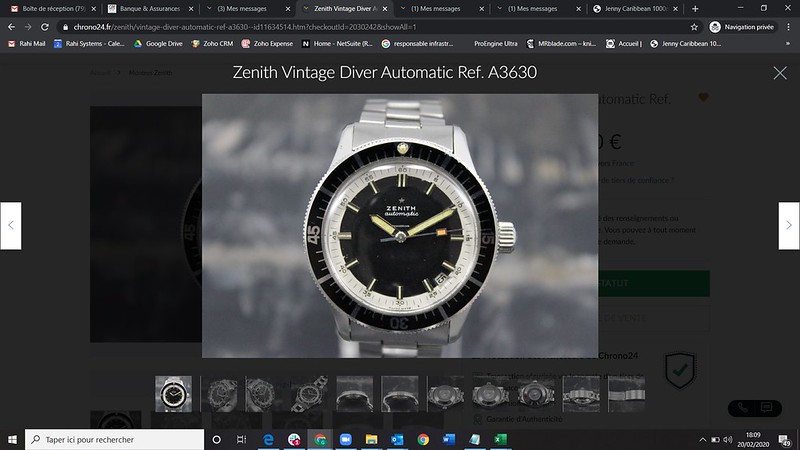The height and width of the screenshot is (450, 800).
Task: Open Chrome three-dot menu
Action: [x=789, y=27]
